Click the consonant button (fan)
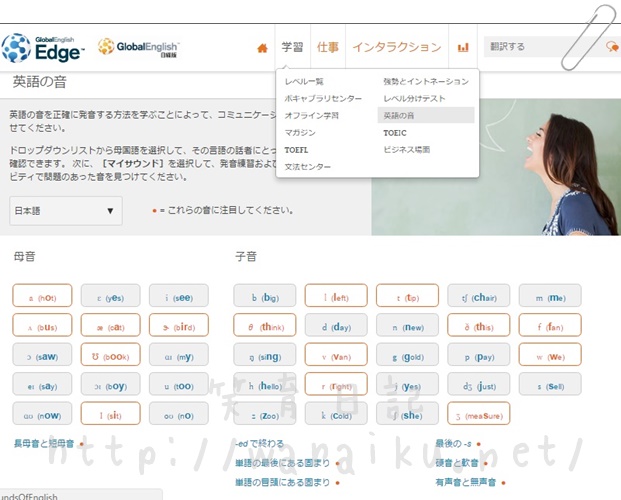The width and height of the screenshot is (621, 500). coord(550,325)
